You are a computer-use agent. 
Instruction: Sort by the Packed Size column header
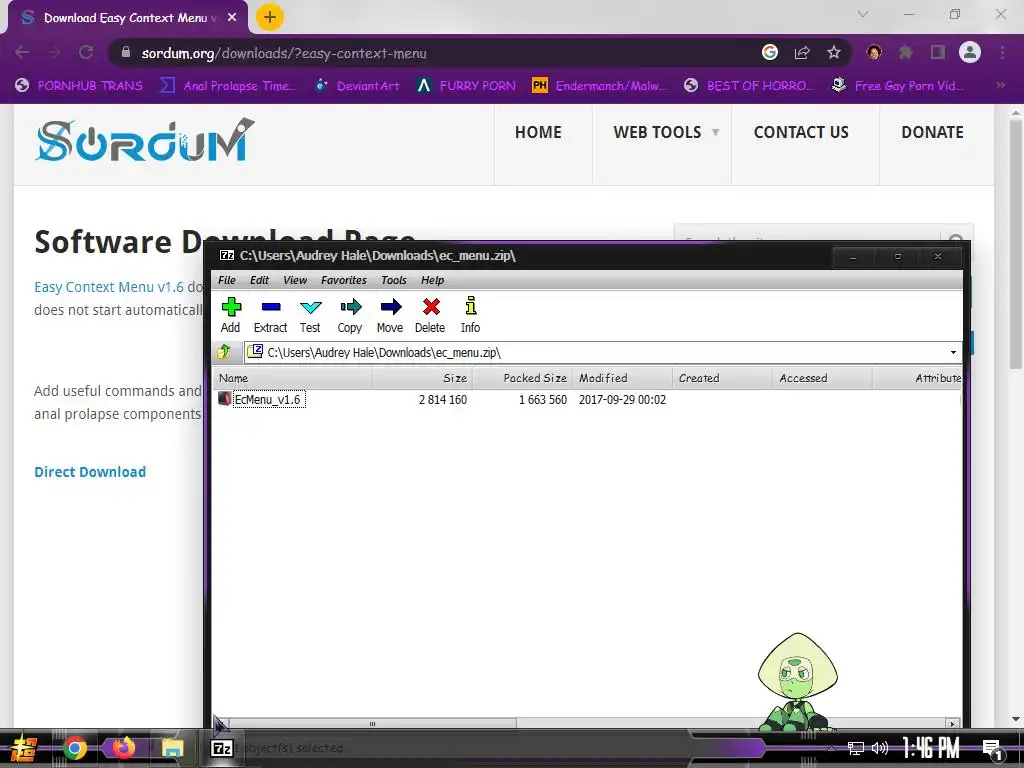coord(522,378)
